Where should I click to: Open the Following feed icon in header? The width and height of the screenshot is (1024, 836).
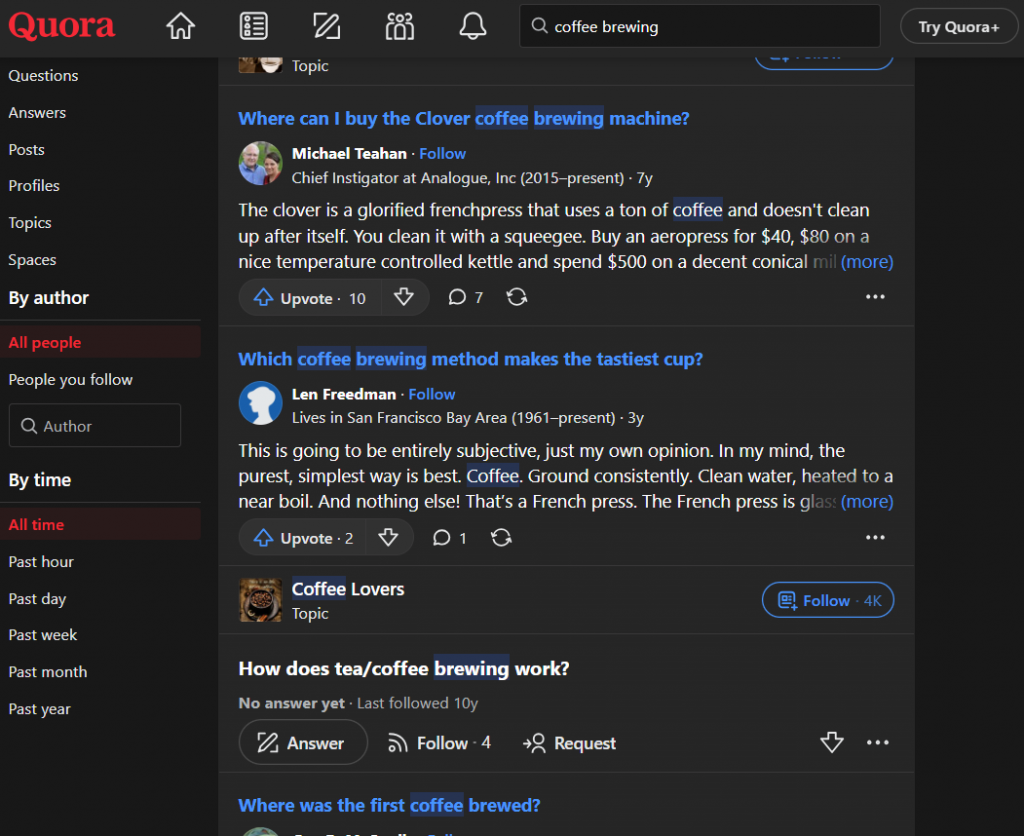tap(254, 26)
